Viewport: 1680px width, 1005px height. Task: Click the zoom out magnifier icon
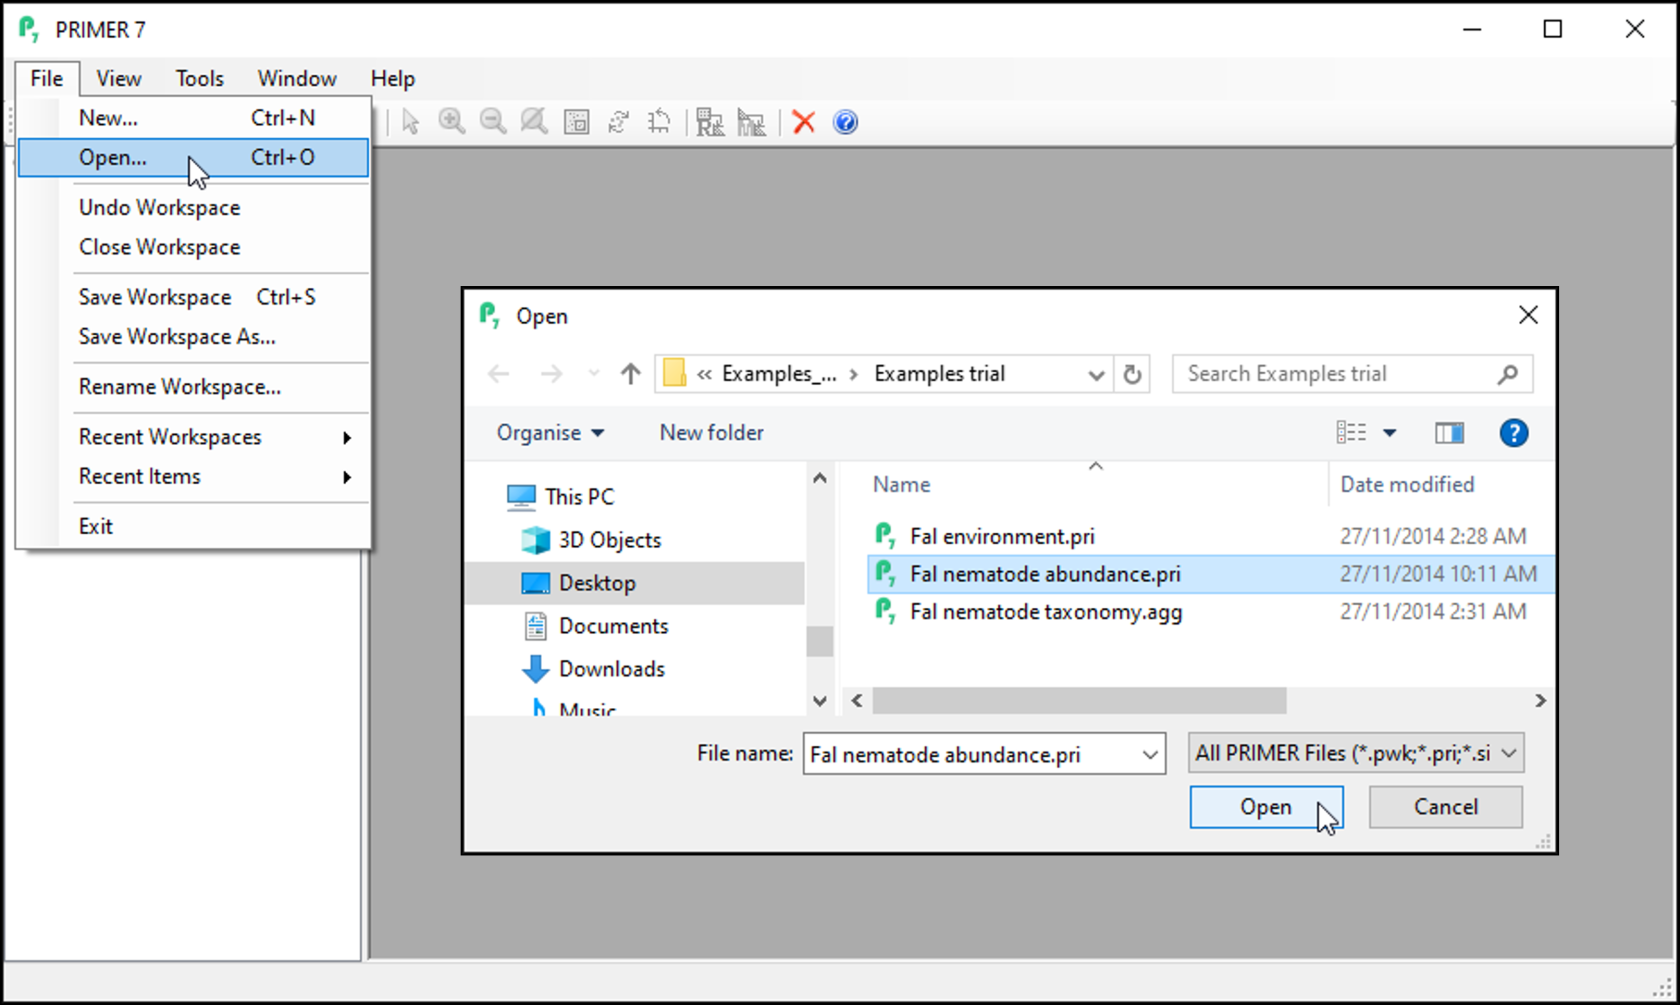(x=493, y=122)
